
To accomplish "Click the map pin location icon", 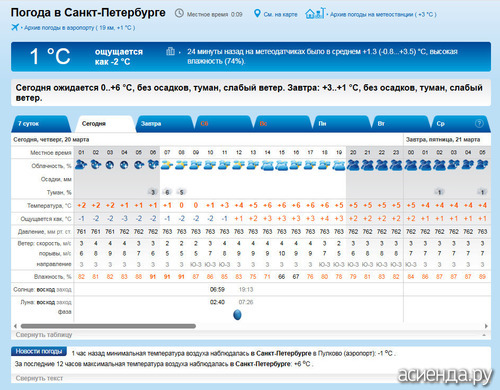I will point(257,14).
